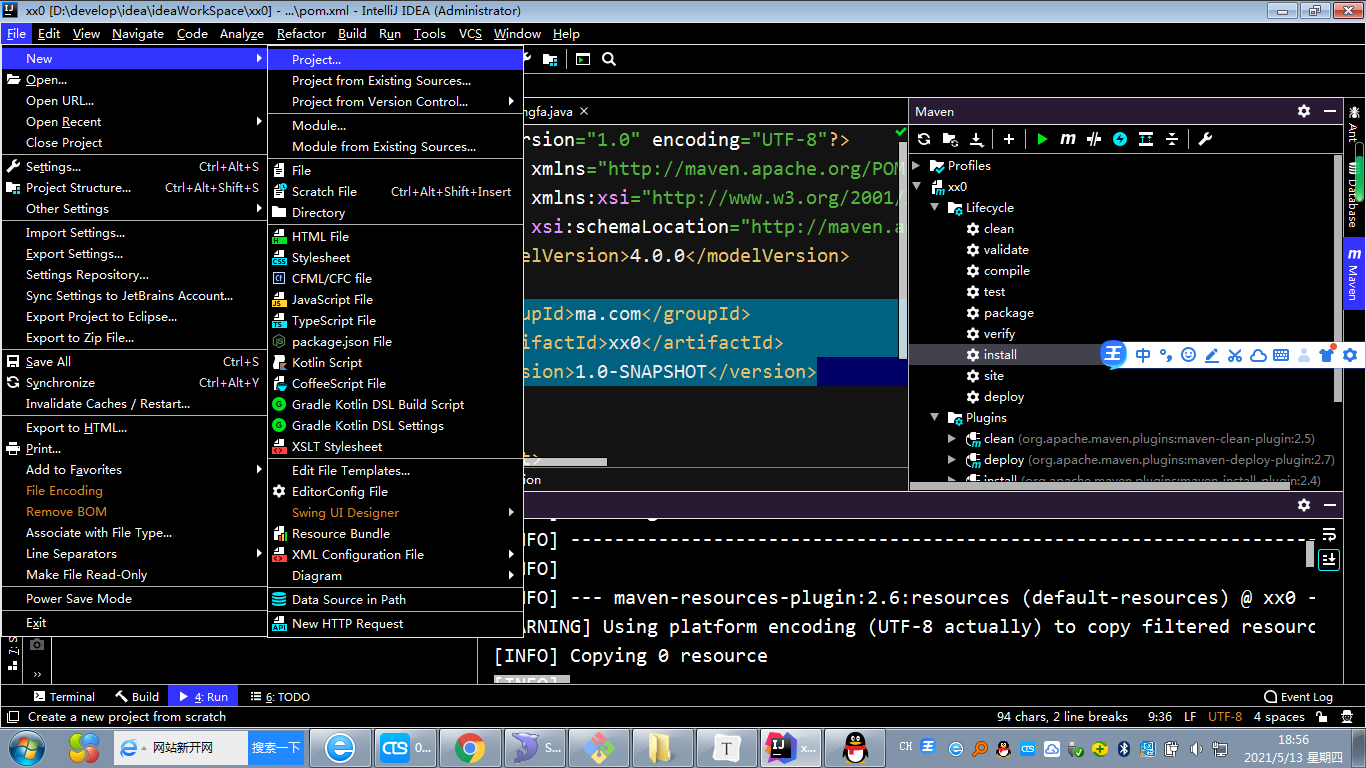The image size is (1366, 768).
Task: Open the VCS menu
Action: click(470, 33)
